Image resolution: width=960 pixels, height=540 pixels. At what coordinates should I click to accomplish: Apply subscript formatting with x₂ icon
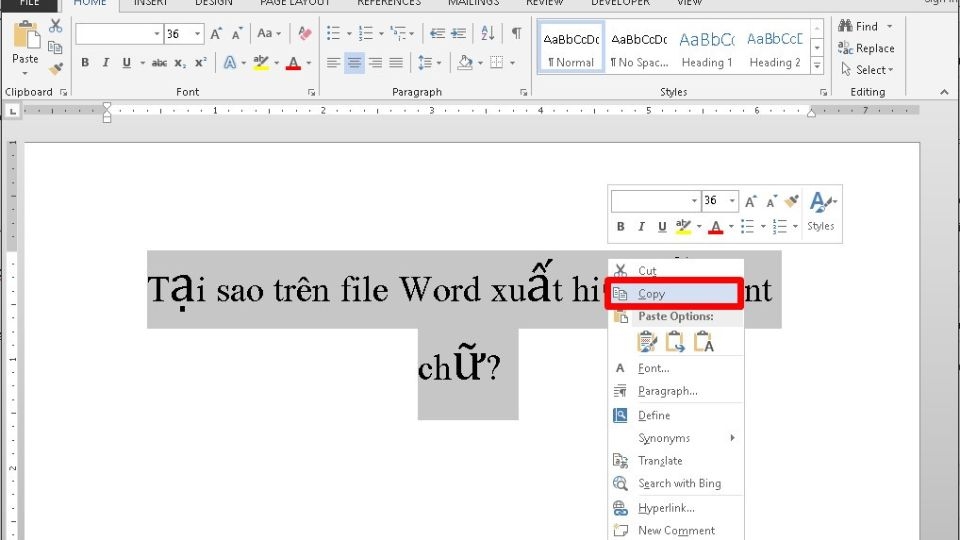pos(180,62)
